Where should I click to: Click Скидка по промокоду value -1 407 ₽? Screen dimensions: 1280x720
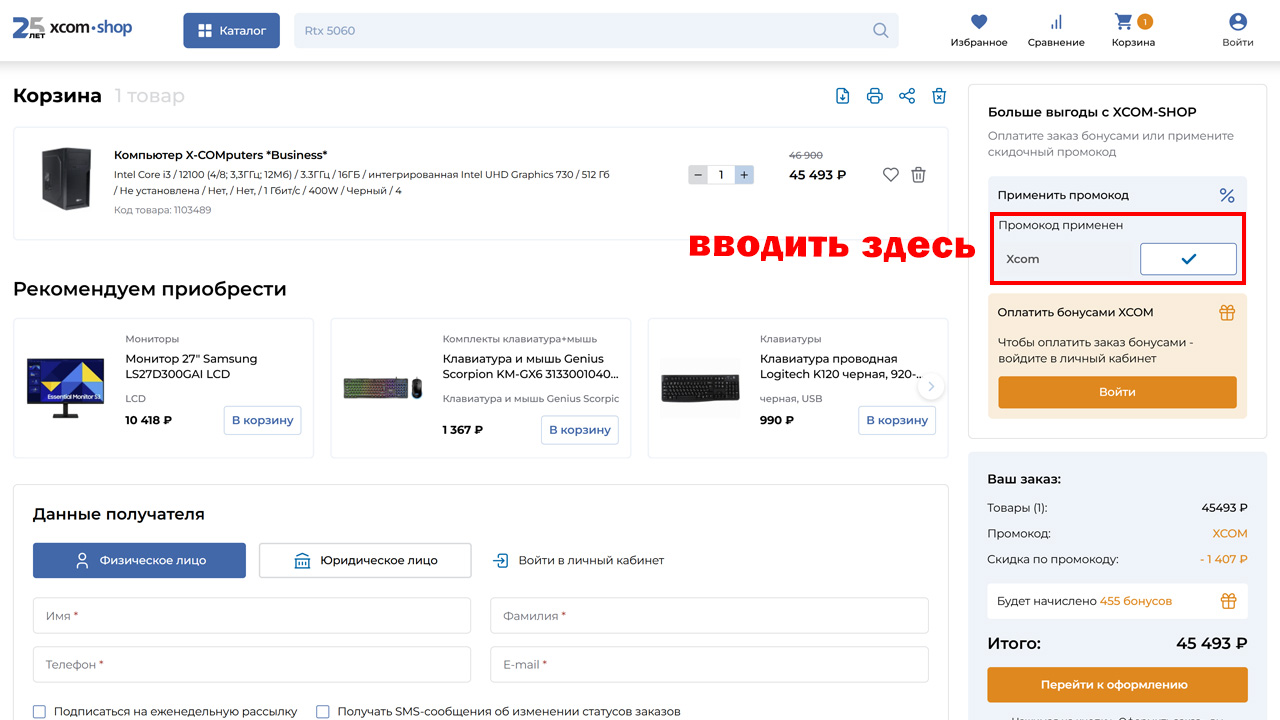(1224, 560)
